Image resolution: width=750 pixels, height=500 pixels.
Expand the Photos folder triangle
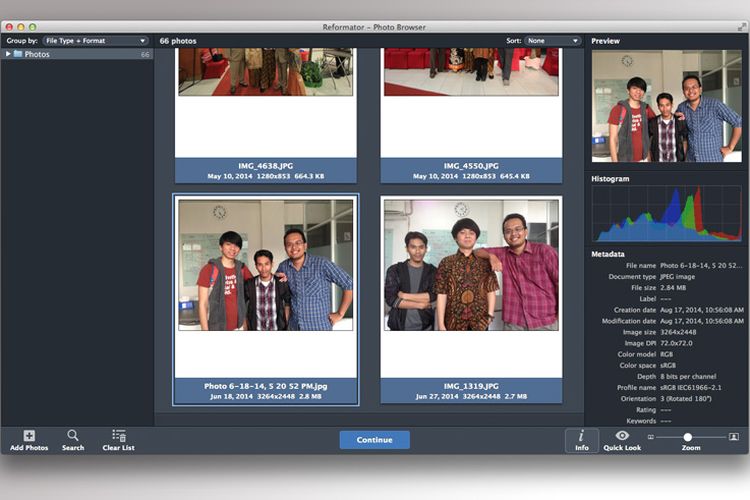[8, 54]
